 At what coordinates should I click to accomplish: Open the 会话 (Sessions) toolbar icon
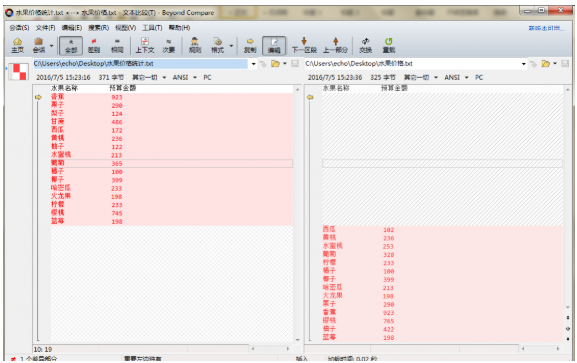coord(39,45)
